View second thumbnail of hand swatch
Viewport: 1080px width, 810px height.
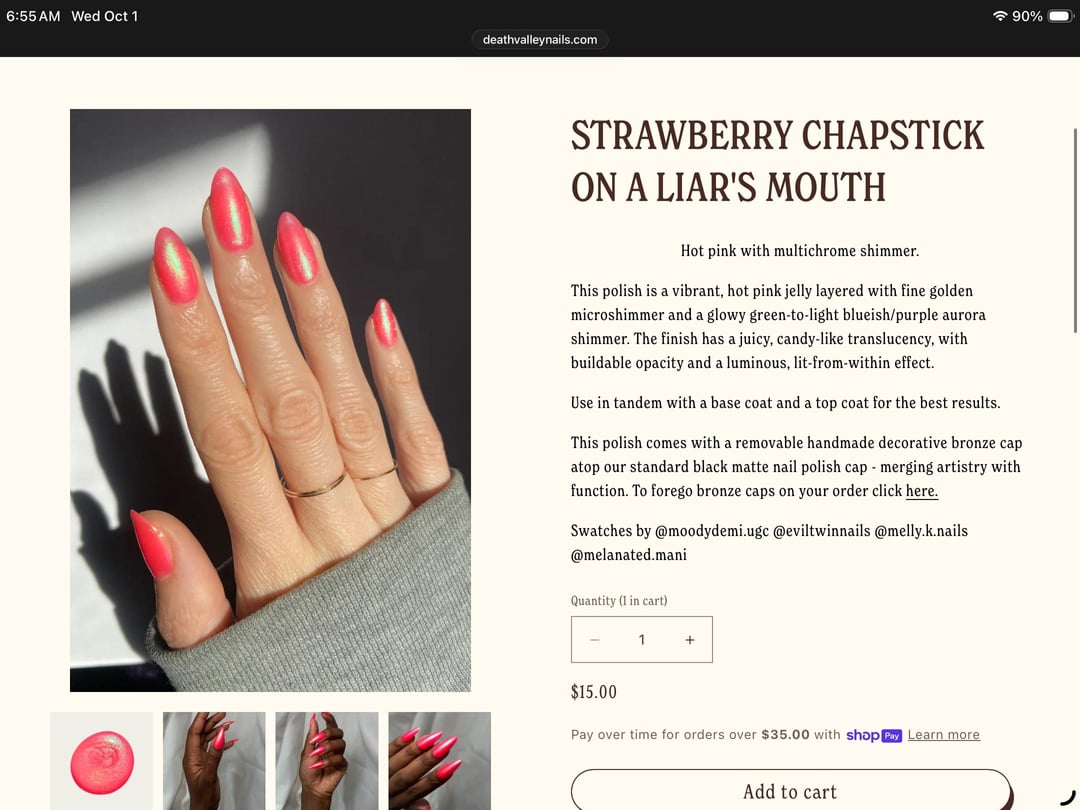click(214, 761)
